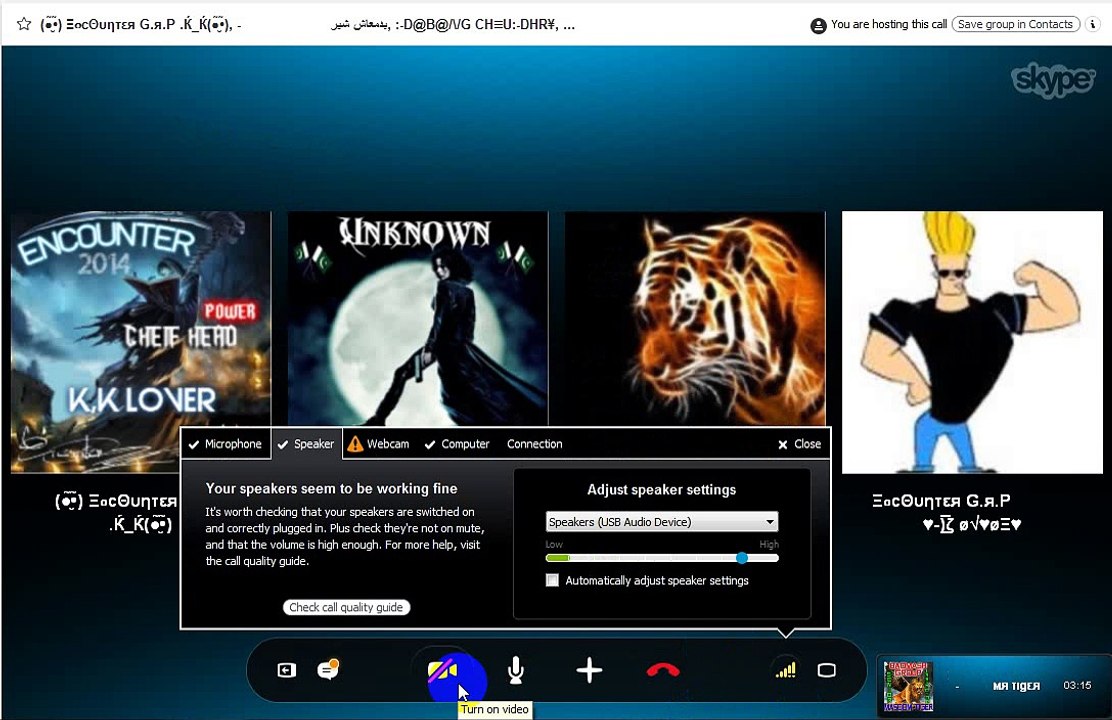Open the Connection tab
The image size is (1112, 720).
535,444
